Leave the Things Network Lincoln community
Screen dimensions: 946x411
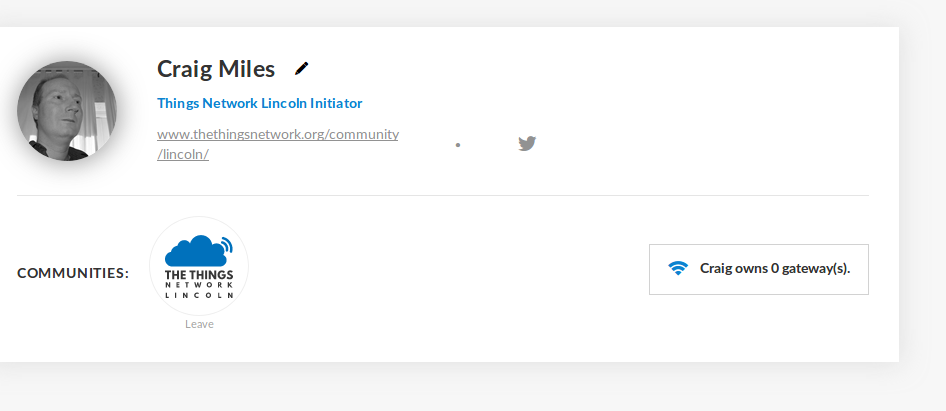(199, 324)
